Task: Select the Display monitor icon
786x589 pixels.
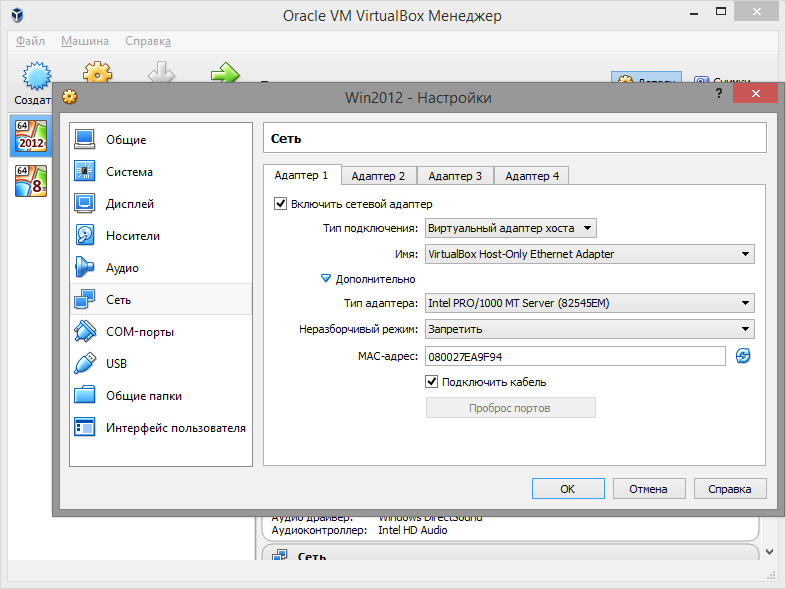Action: (x=85, y=204)
